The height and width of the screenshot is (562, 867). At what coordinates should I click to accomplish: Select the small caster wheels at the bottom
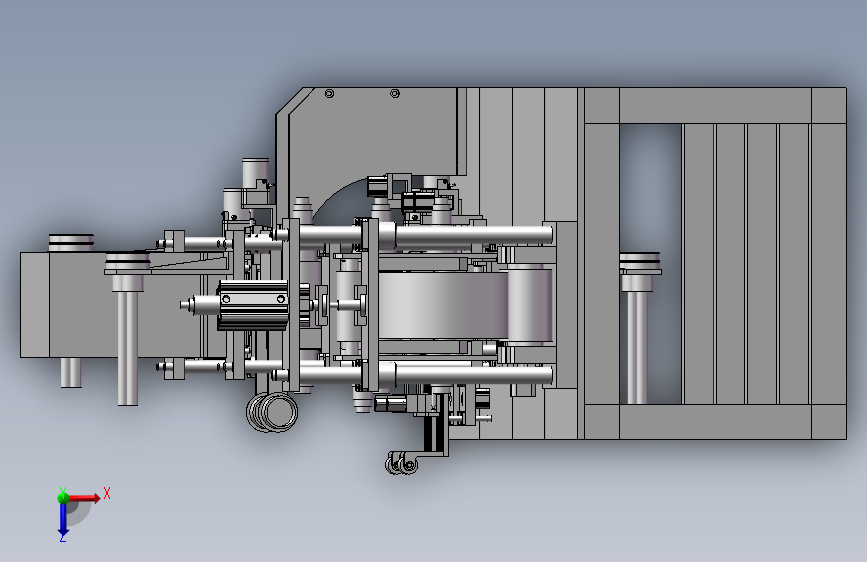[402, 463]
